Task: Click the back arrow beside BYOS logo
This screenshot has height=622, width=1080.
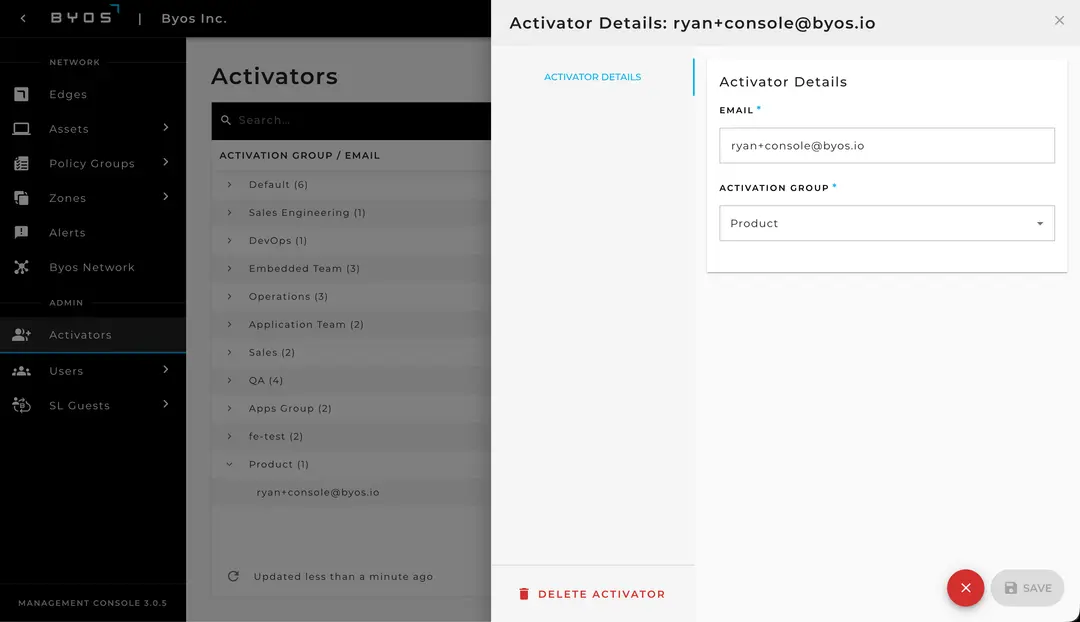Action: pos(23,19)
